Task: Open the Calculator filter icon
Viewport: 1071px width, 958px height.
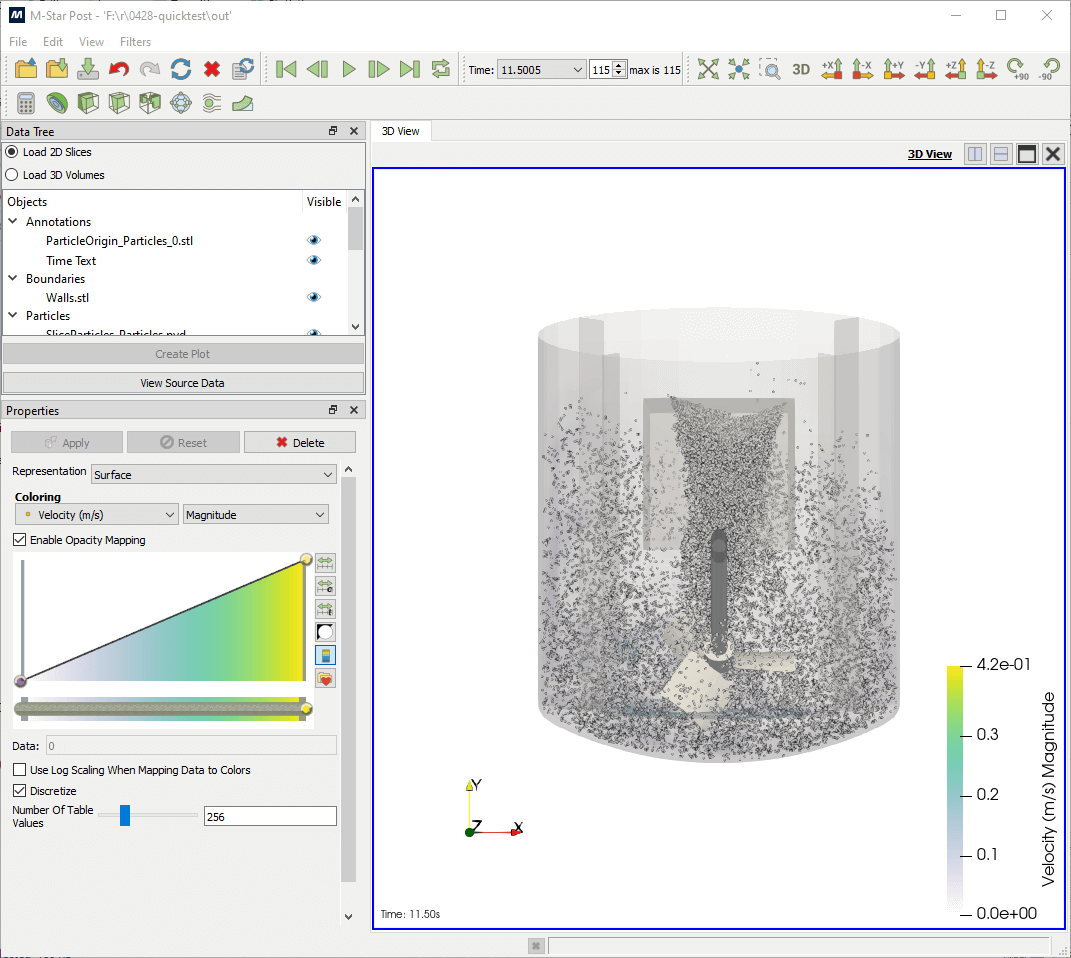Action: 27,103
